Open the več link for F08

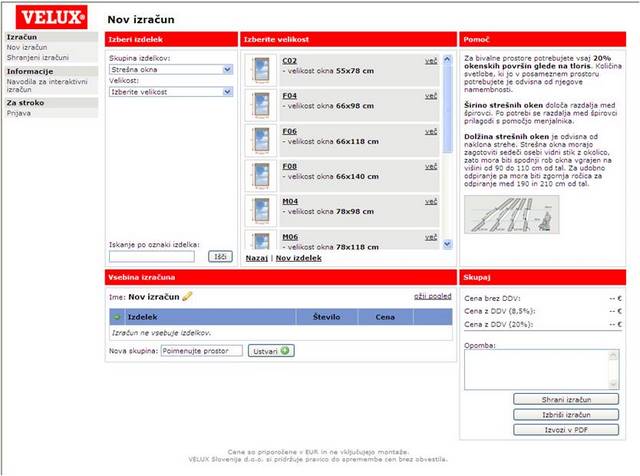tap(431, 165)
